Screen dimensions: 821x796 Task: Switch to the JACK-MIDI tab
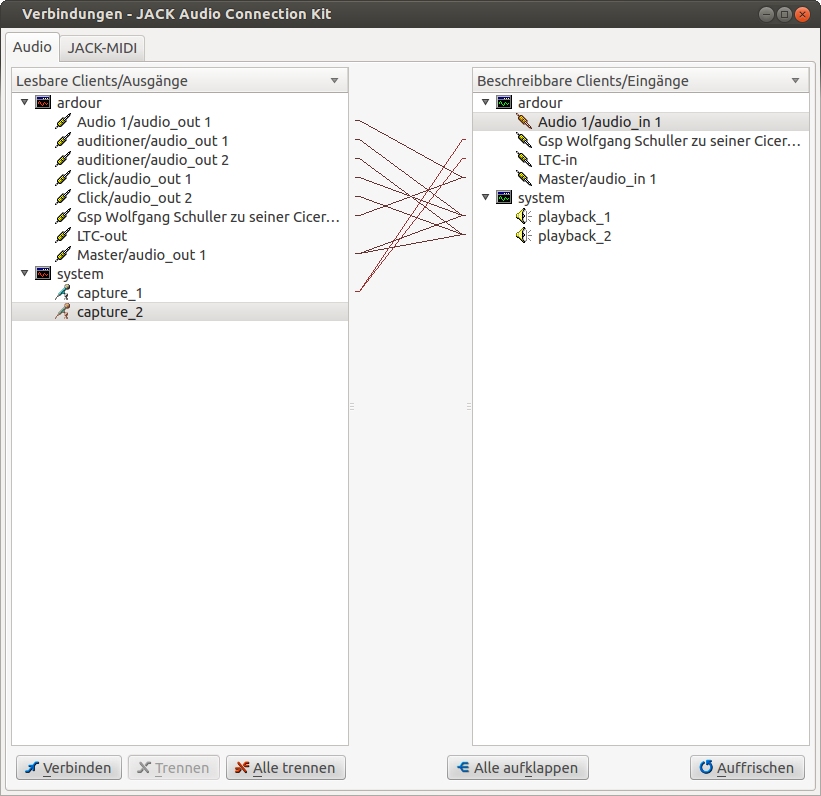(102, 48)
